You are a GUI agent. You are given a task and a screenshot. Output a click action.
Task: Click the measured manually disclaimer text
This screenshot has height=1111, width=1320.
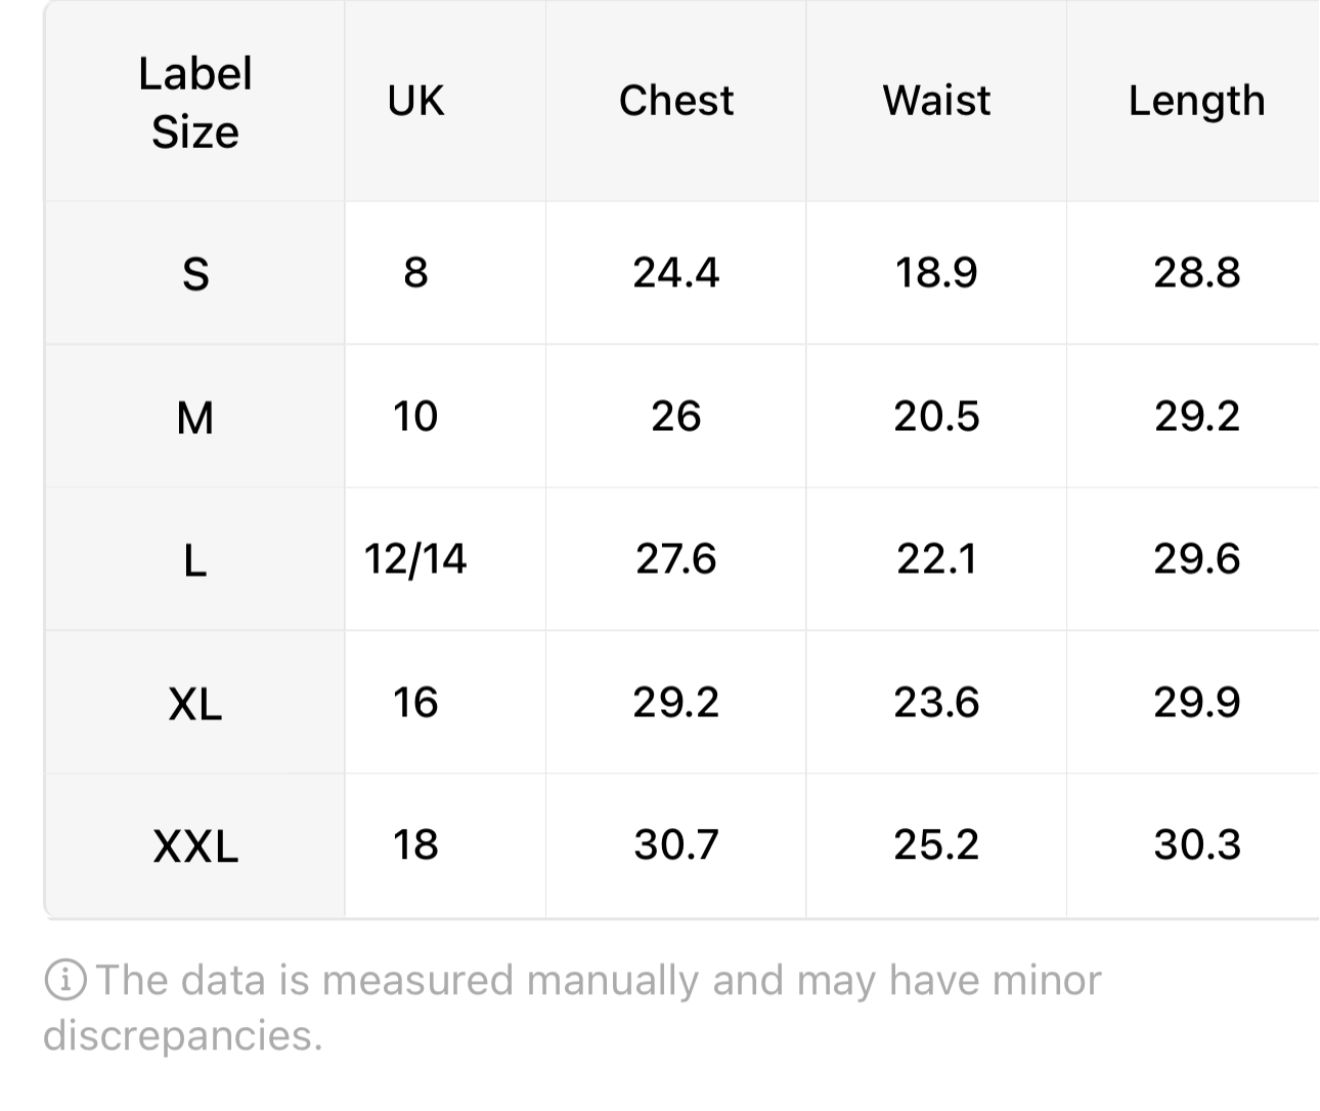[572, 1007]
